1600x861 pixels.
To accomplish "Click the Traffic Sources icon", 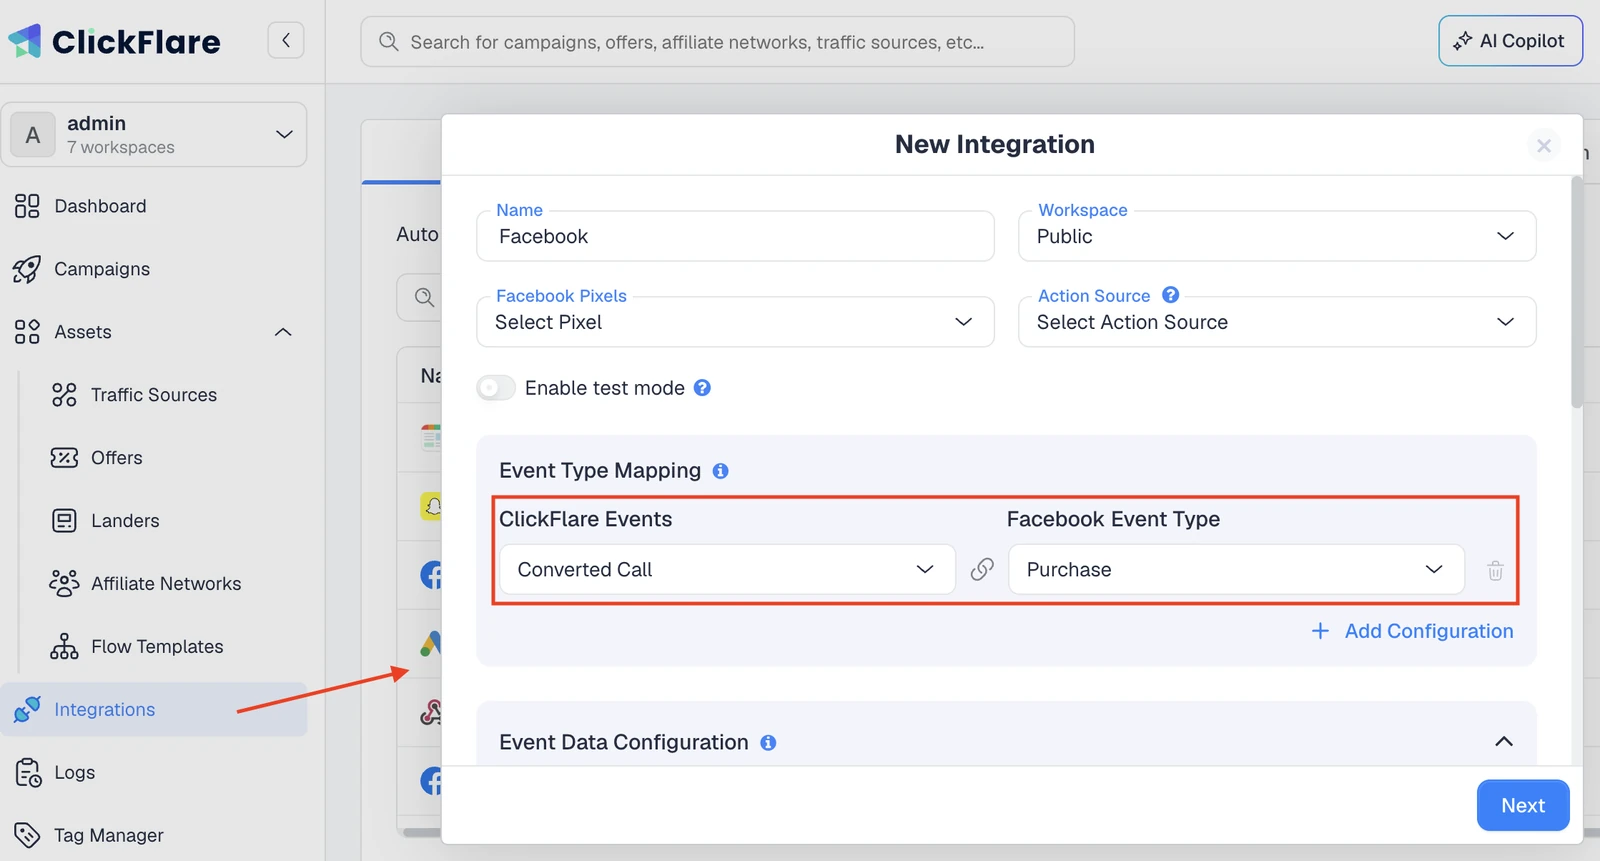I will click(x=64, y=395).
